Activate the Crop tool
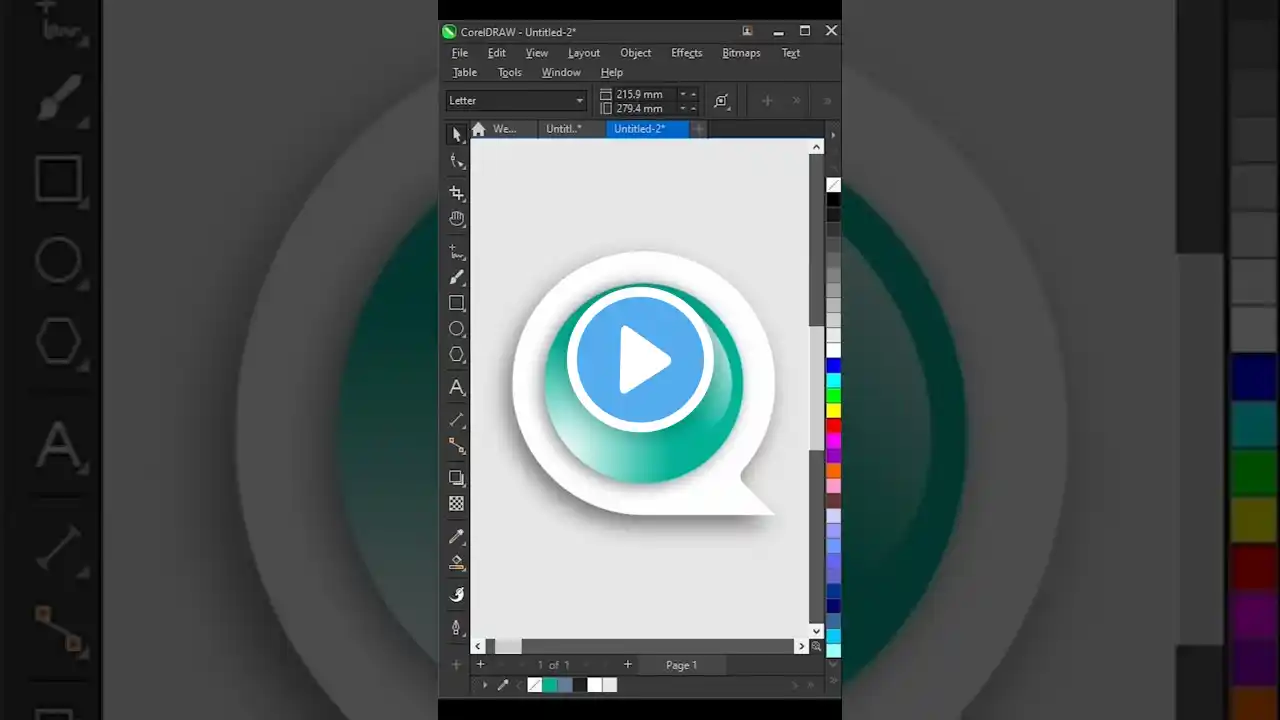This screenshot has width=1280, height=720. (457, 193)
